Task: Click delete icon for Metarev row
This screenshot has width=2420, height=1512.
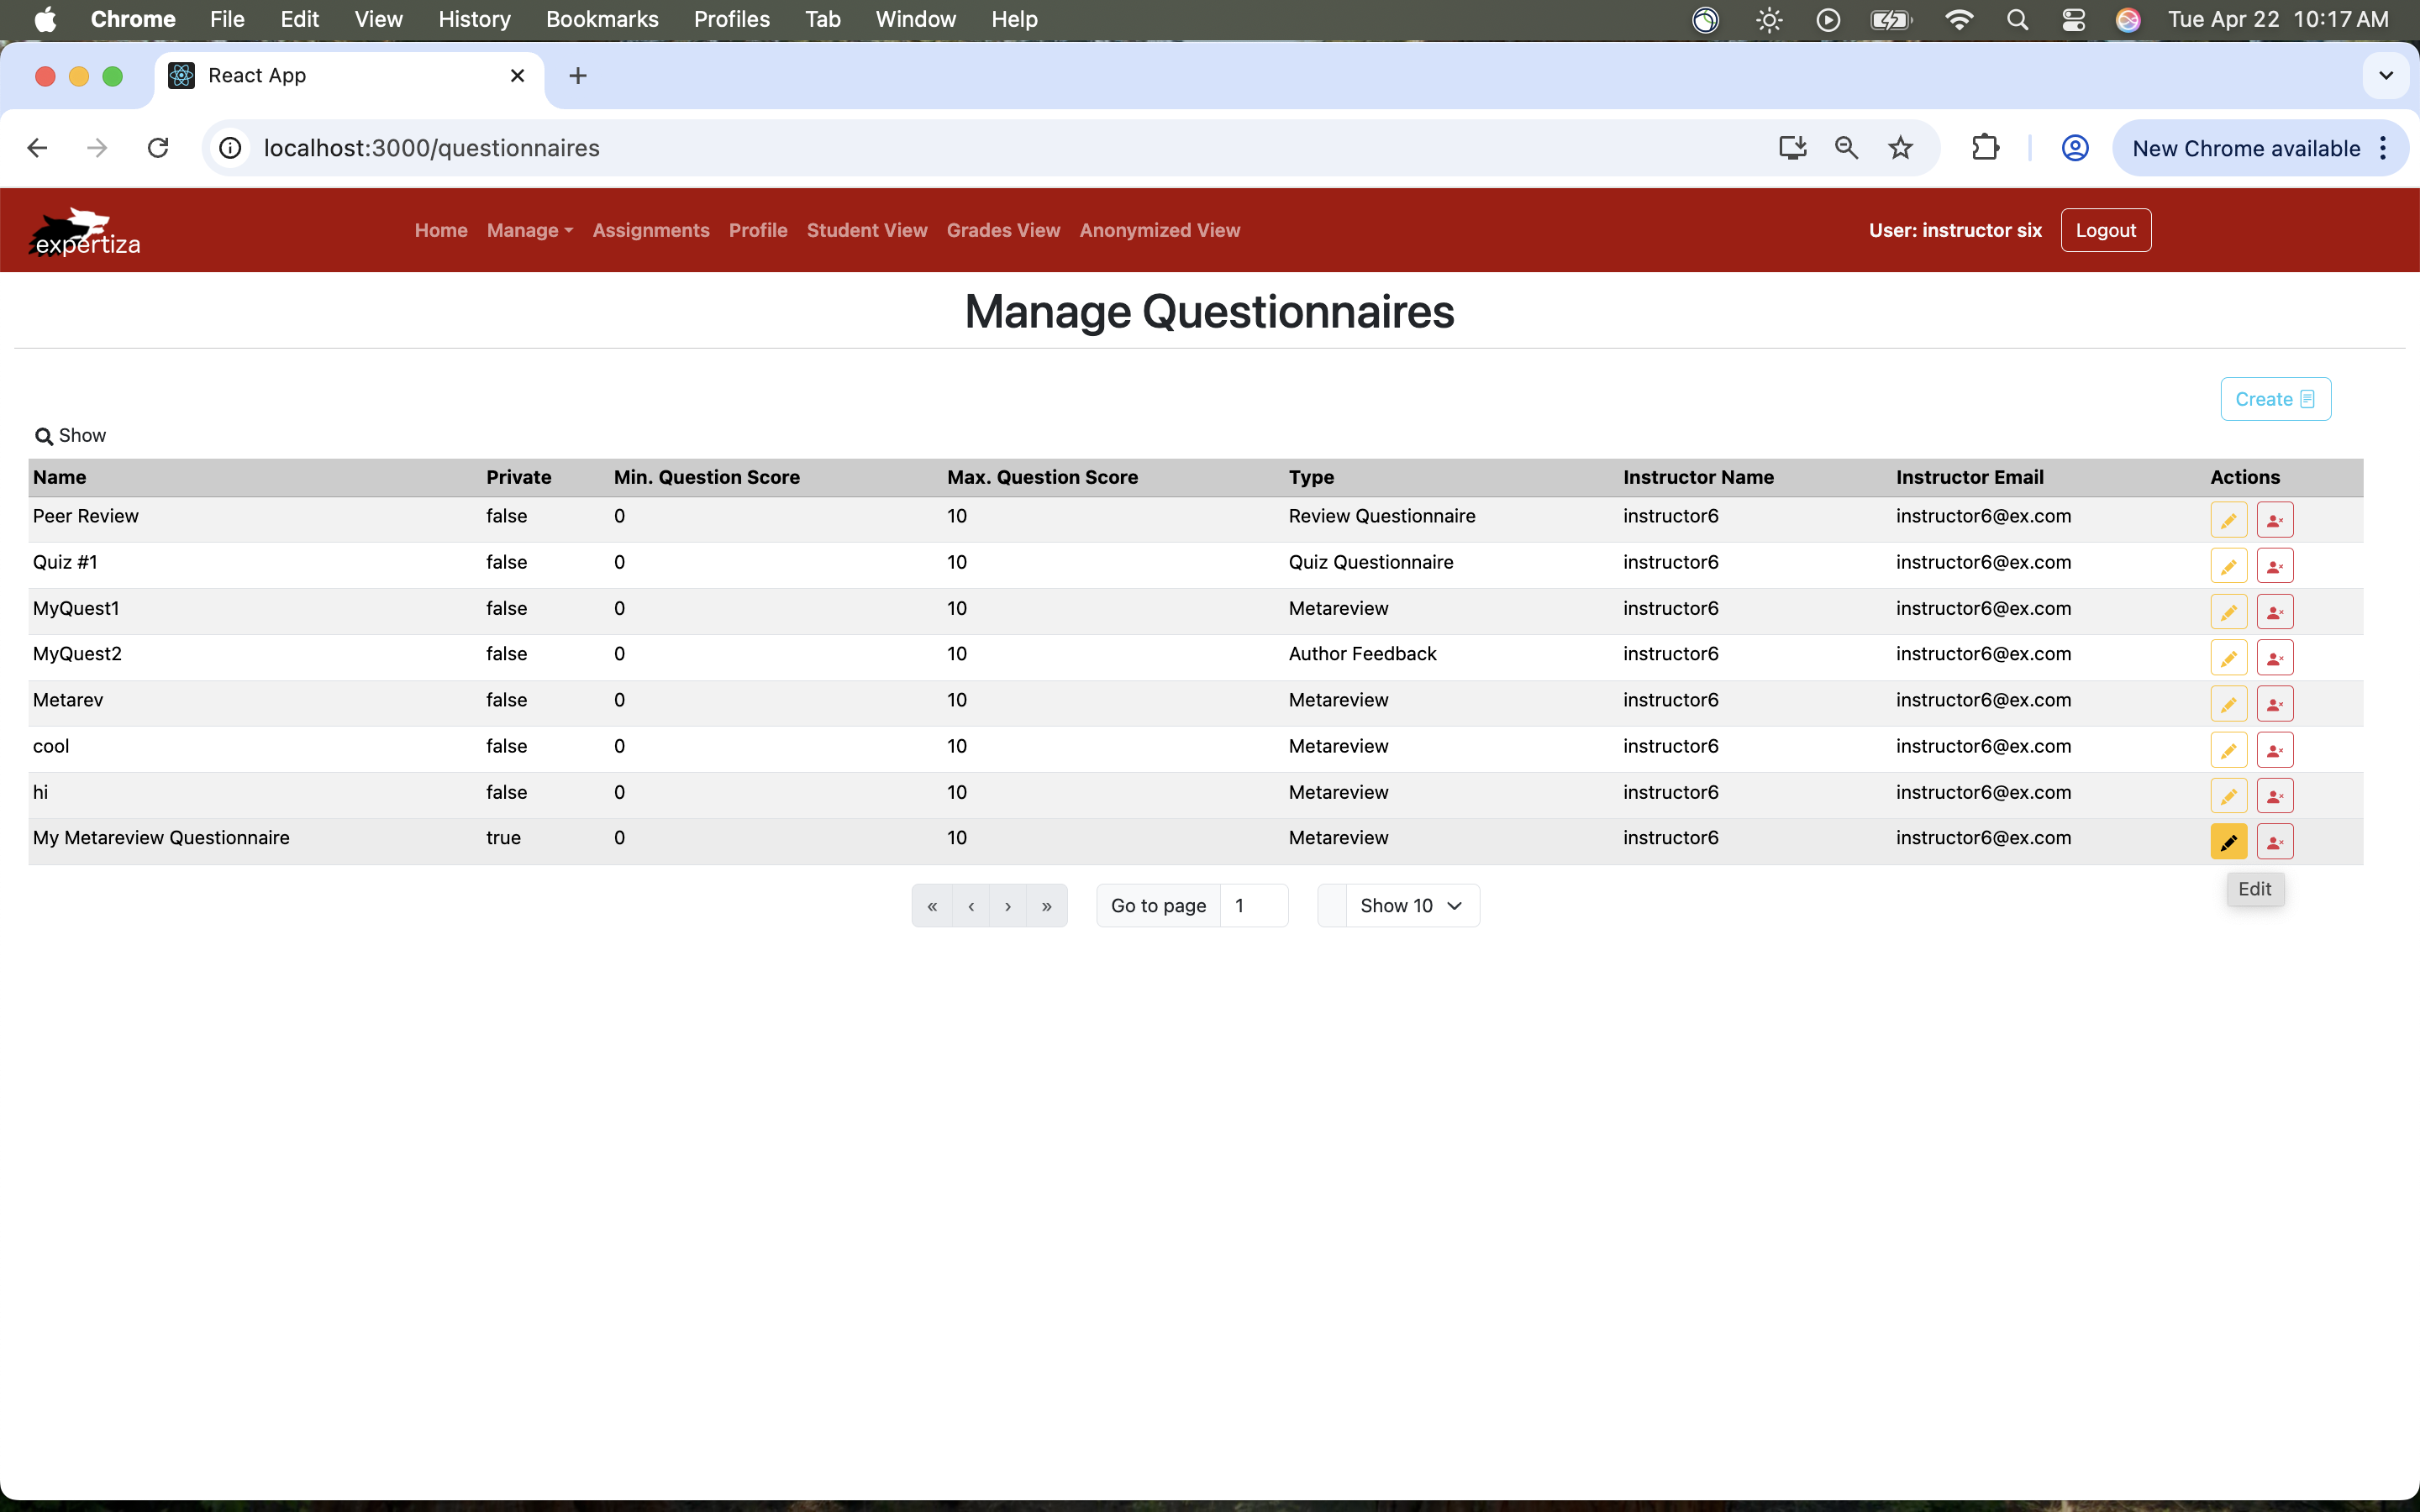Action: (x=2274, y=704)
